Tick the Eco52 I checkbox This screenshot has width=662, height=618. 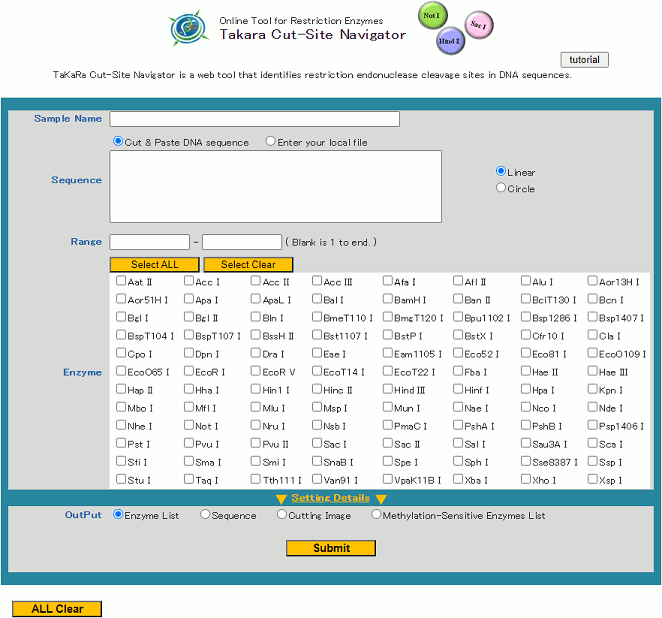click(458, 353)
